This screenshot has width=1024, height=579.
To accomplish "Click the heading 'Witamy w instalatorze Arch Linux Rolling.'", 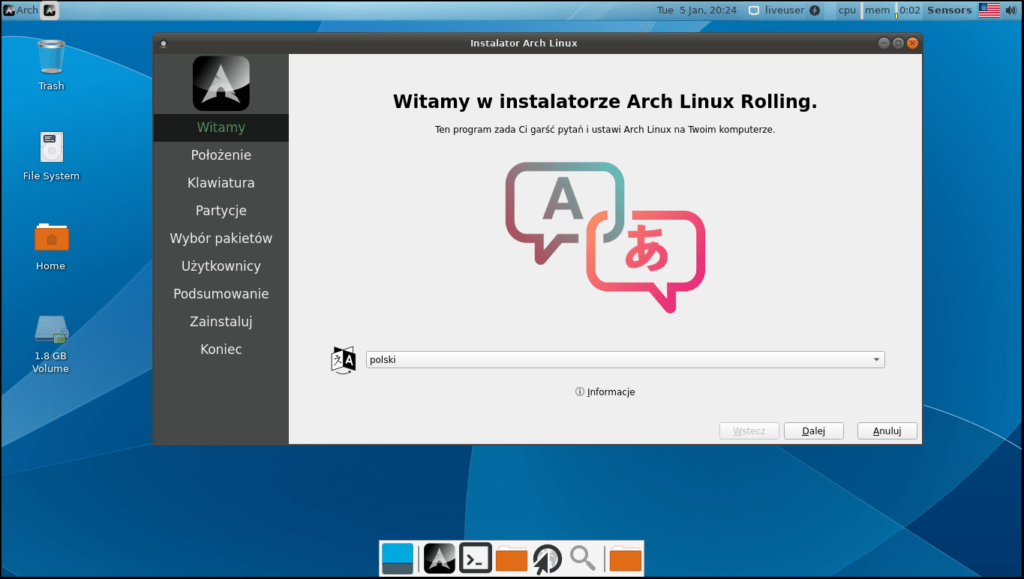I will point(605,102).
